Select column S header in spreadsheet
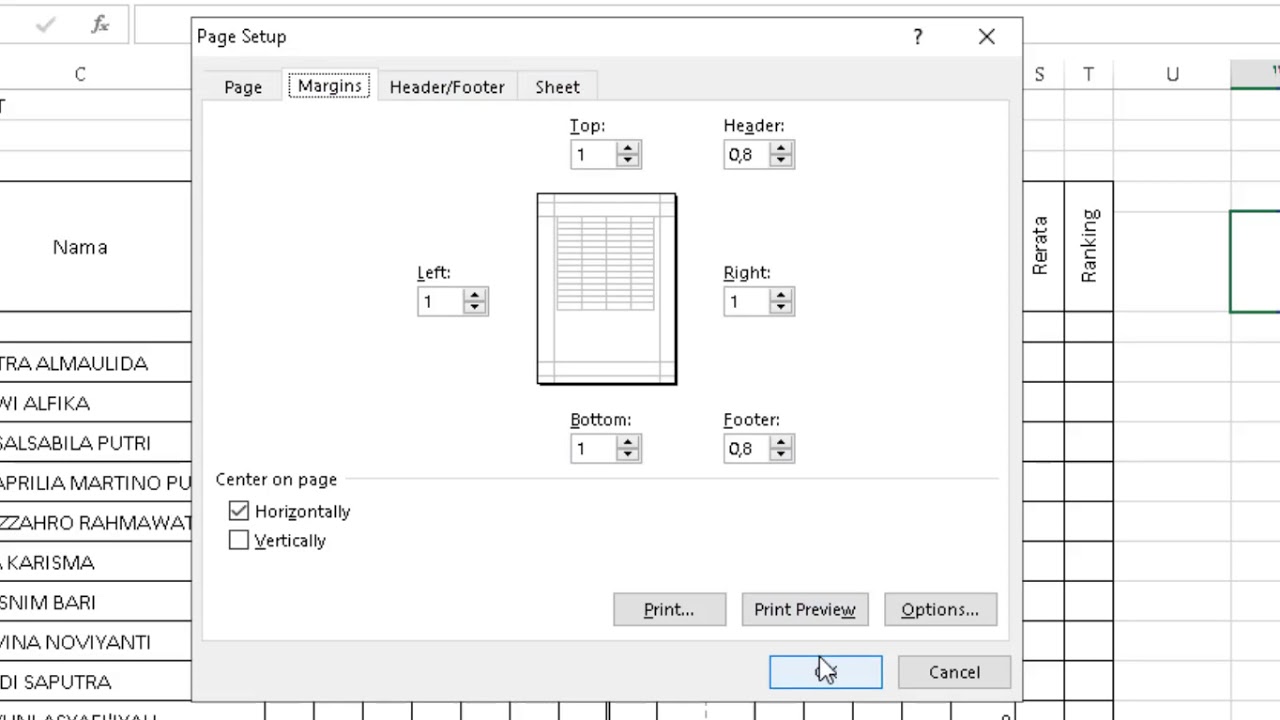The height and width of the screenshot is (720, 1280). pos(1040,74)
